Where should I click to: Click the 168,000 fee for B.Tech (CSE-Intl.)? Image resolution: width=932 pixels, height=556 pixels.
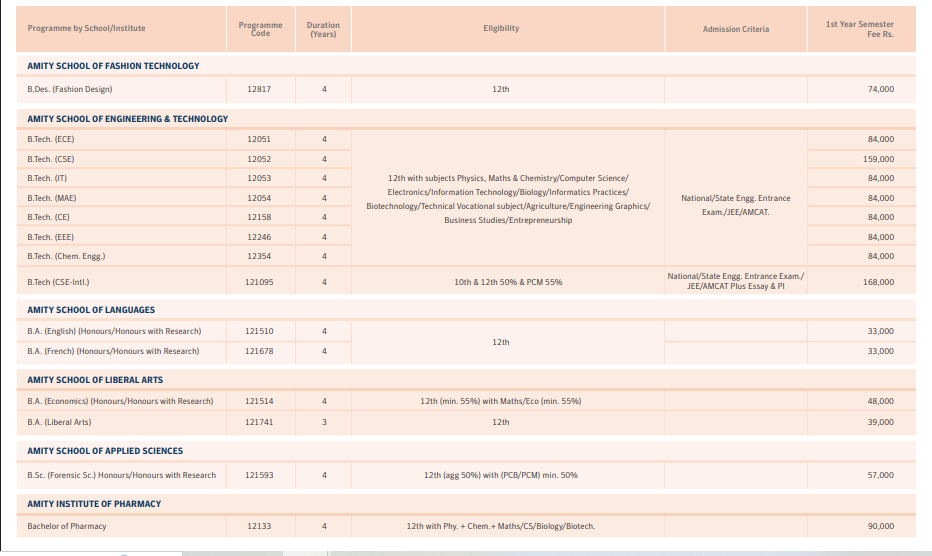(879, 282)
